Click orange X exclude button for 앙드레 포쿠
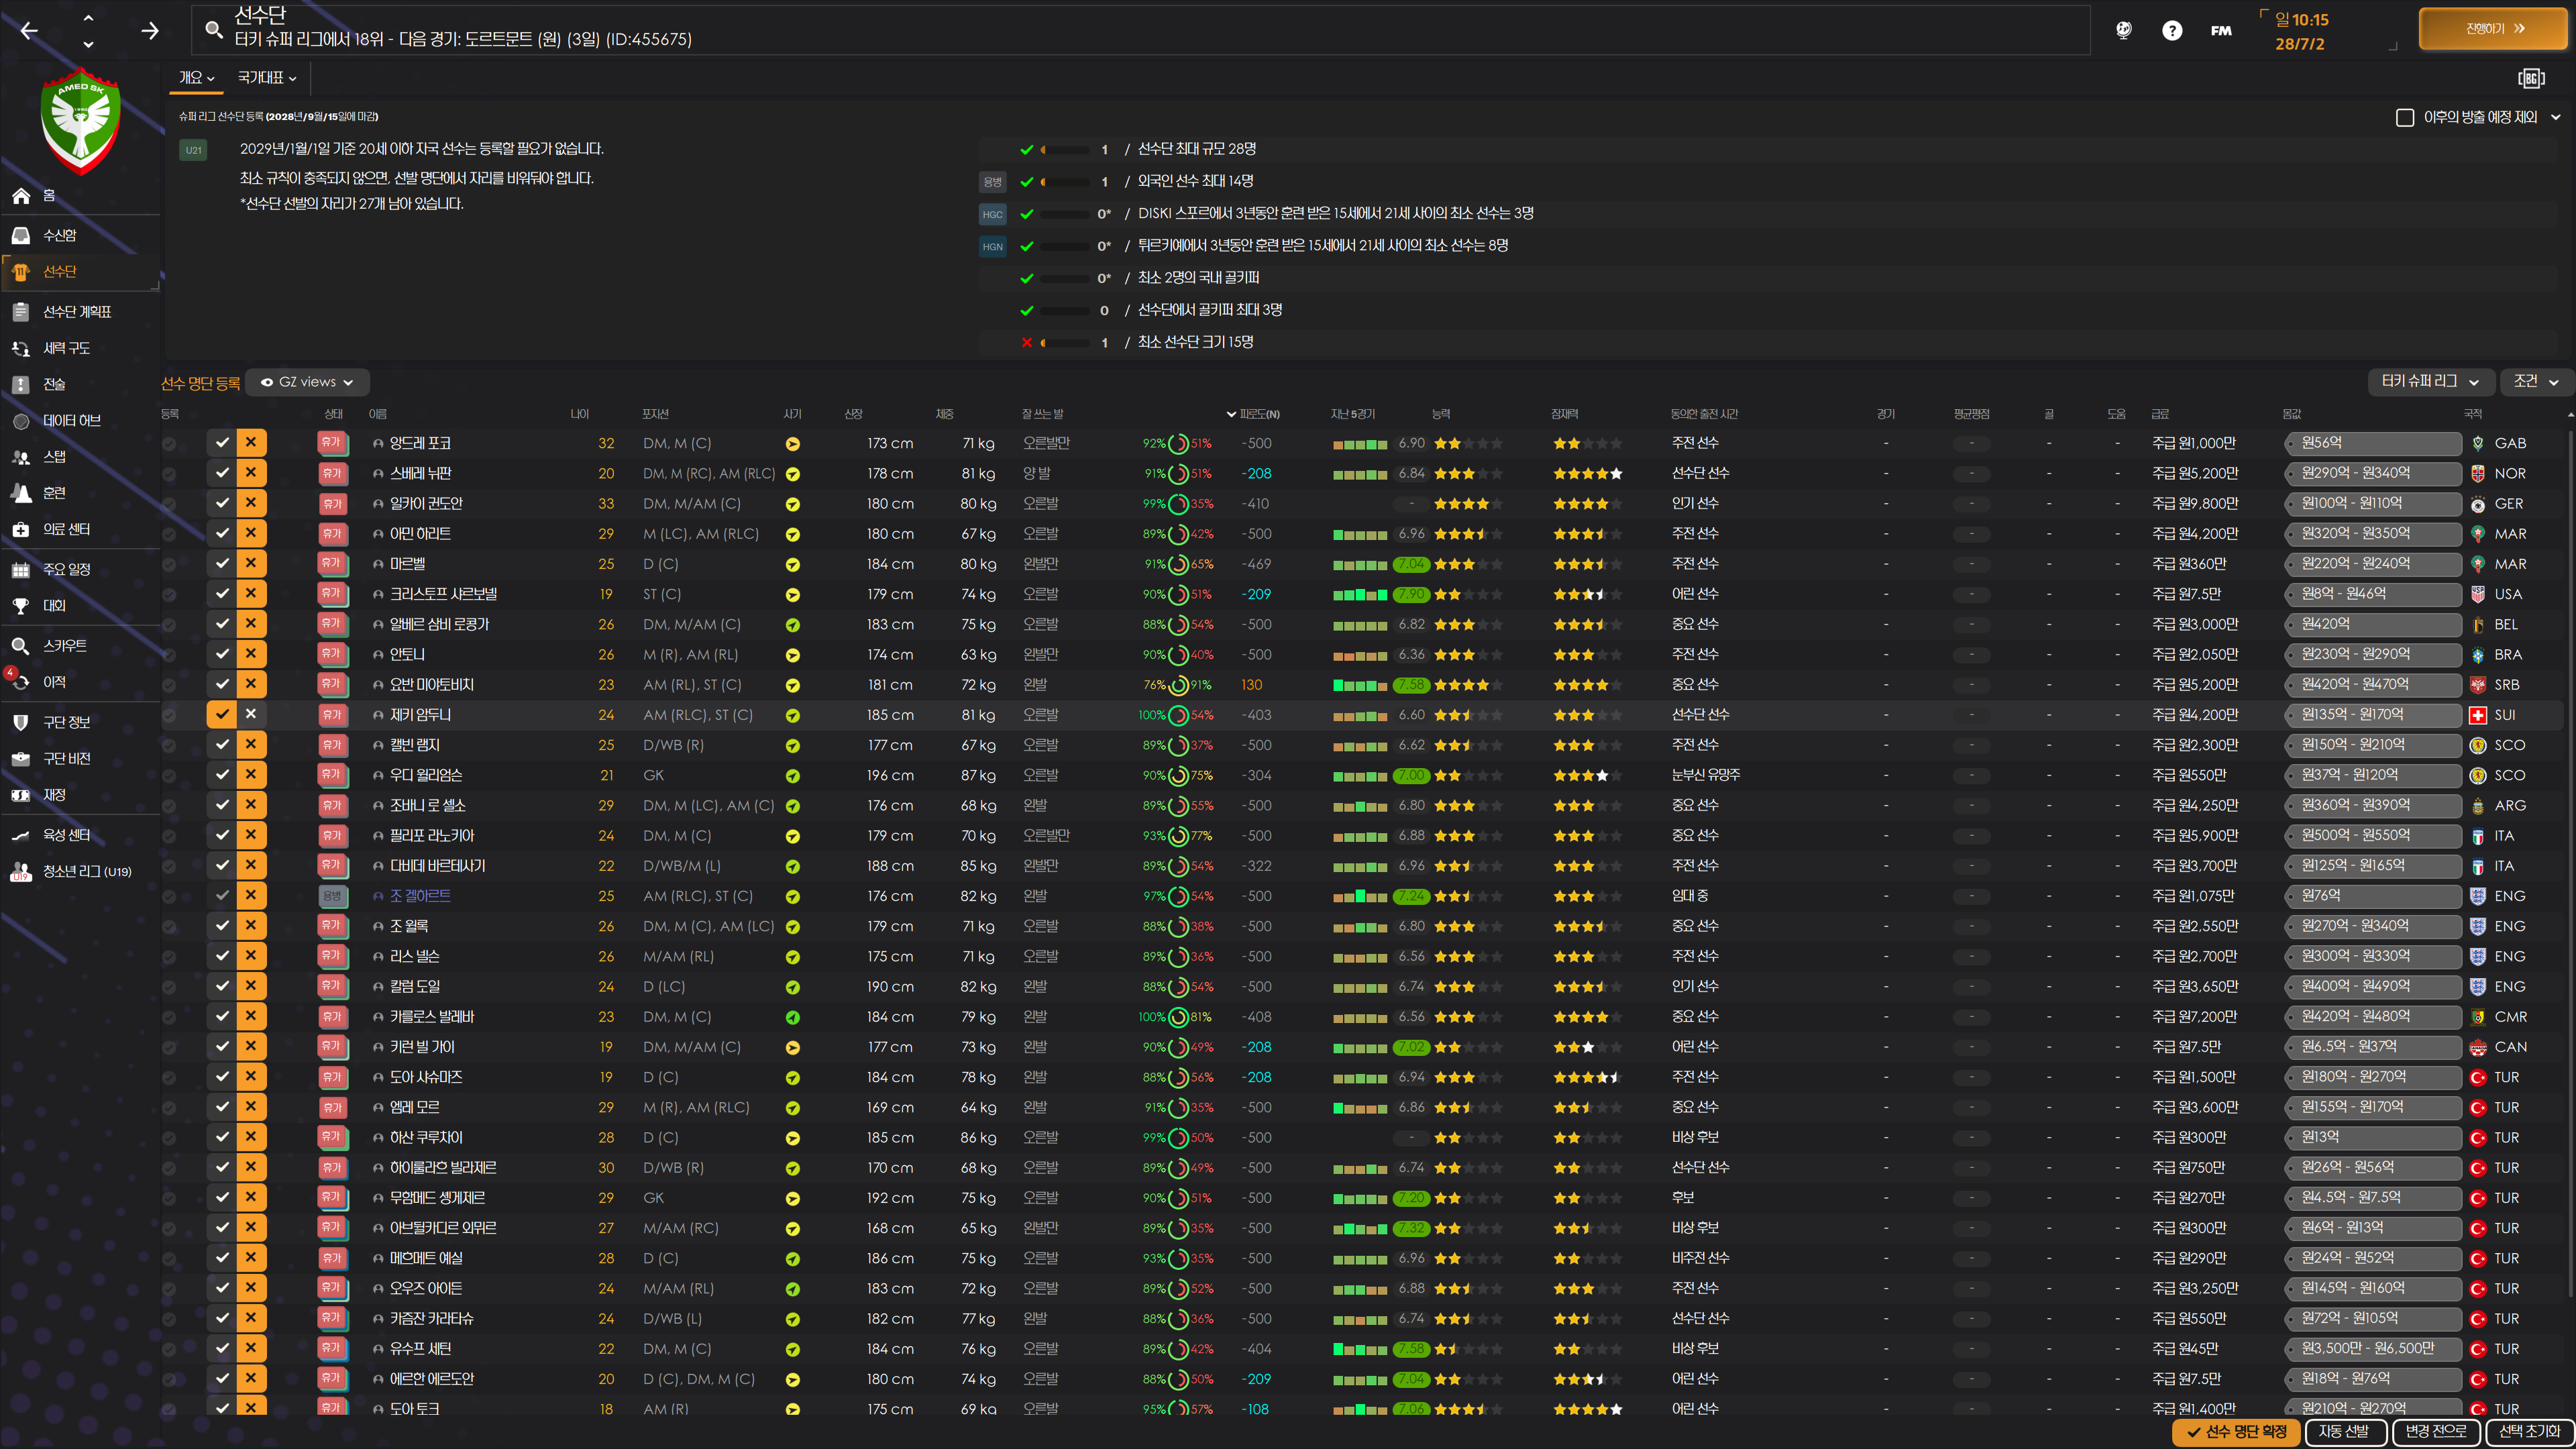Screen dimensions: 2576x1449 (x=251, y=442)
